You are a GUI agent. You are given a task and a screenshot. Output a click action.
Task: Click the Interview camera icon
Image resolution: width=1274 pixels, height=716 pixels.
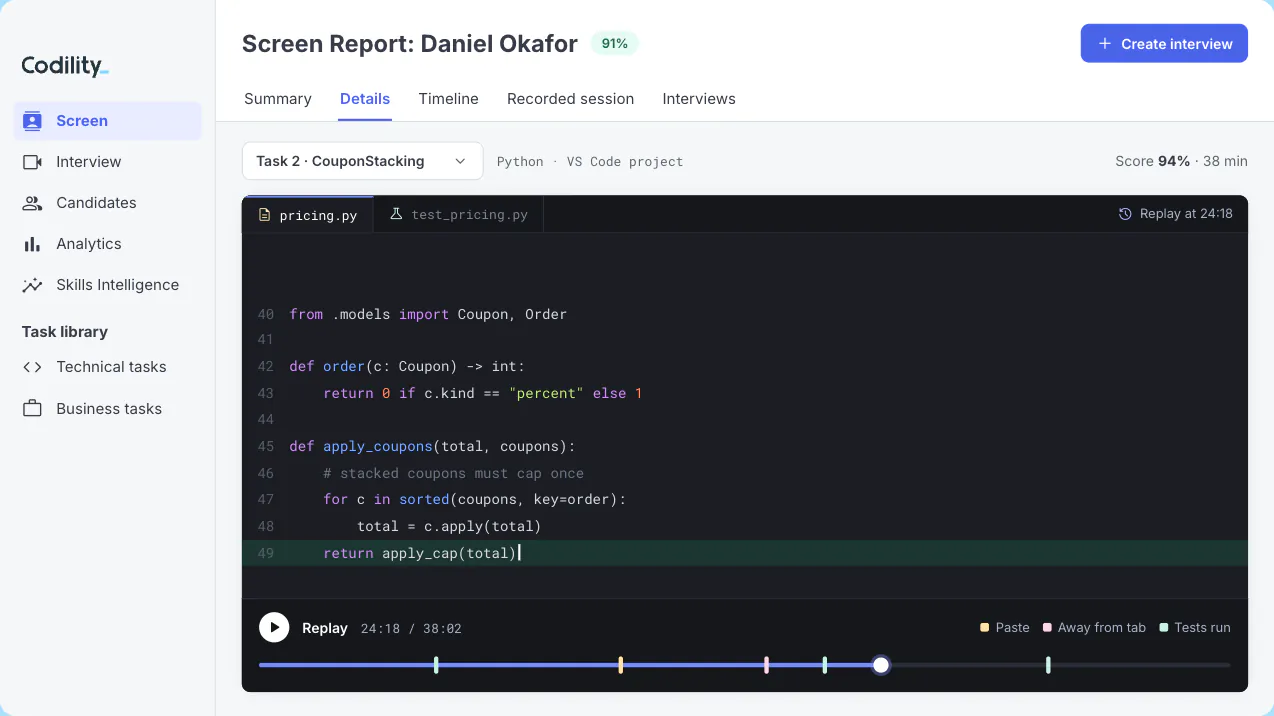[33, 162]
